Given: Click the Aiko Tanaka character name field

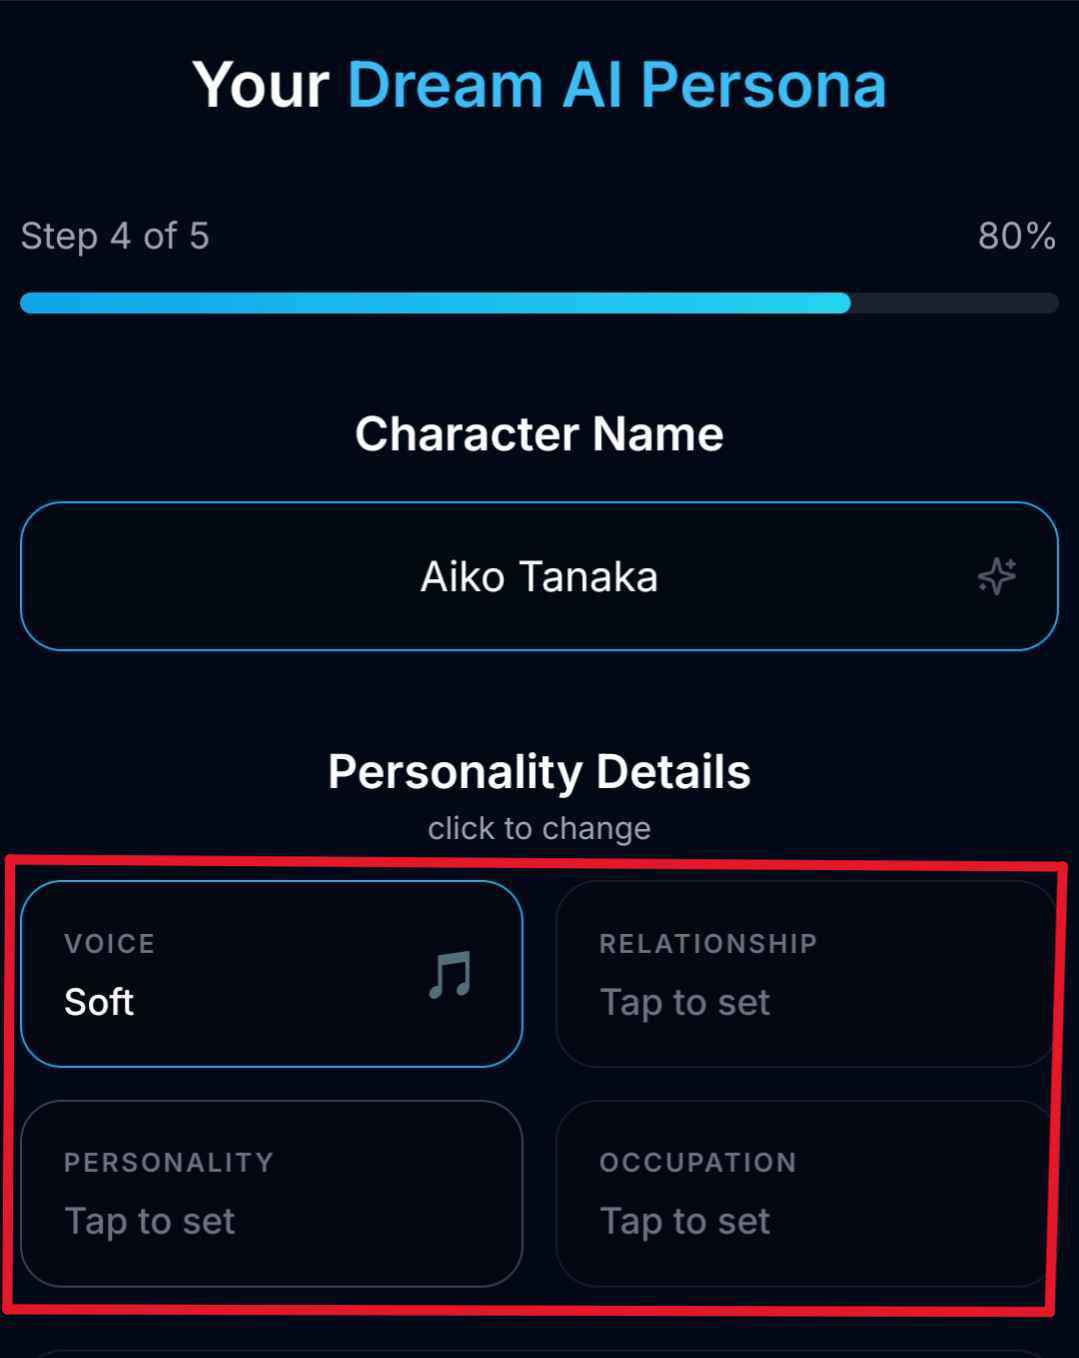Looking at the screenshot, I should tap(538, 577).
